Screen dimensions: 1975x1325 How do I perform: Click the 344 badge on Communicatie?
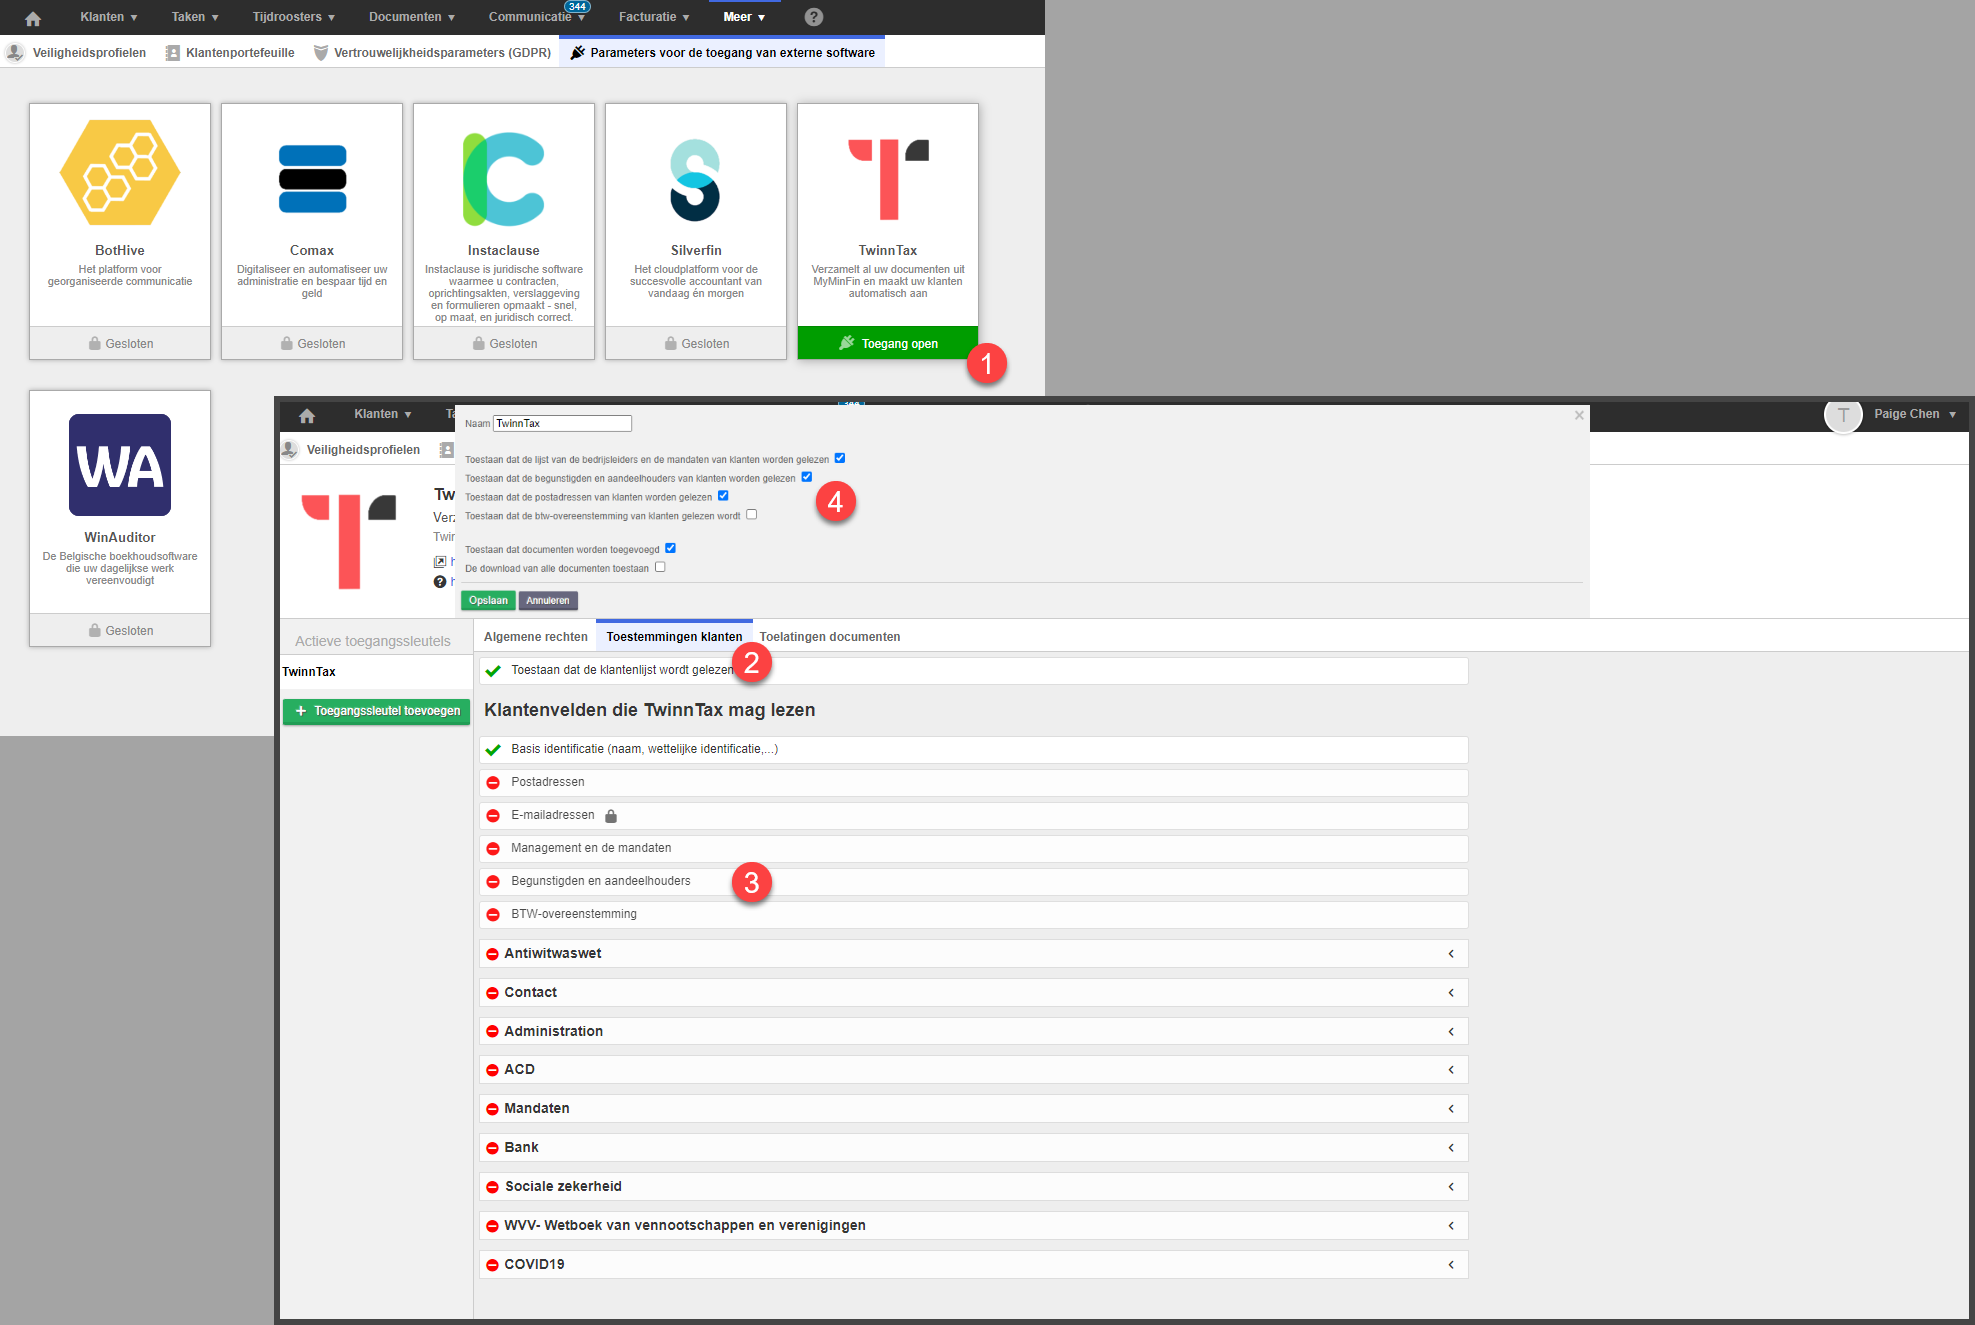point(577,7)
